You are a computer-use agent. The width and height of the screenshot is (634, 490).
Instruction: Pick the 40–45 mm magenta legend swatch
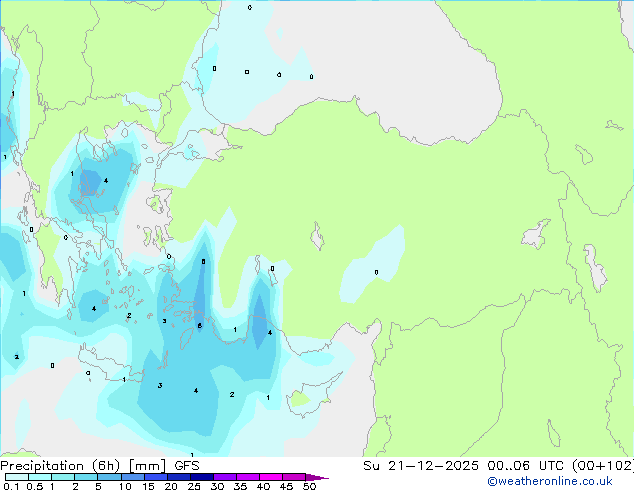point(271,477)
